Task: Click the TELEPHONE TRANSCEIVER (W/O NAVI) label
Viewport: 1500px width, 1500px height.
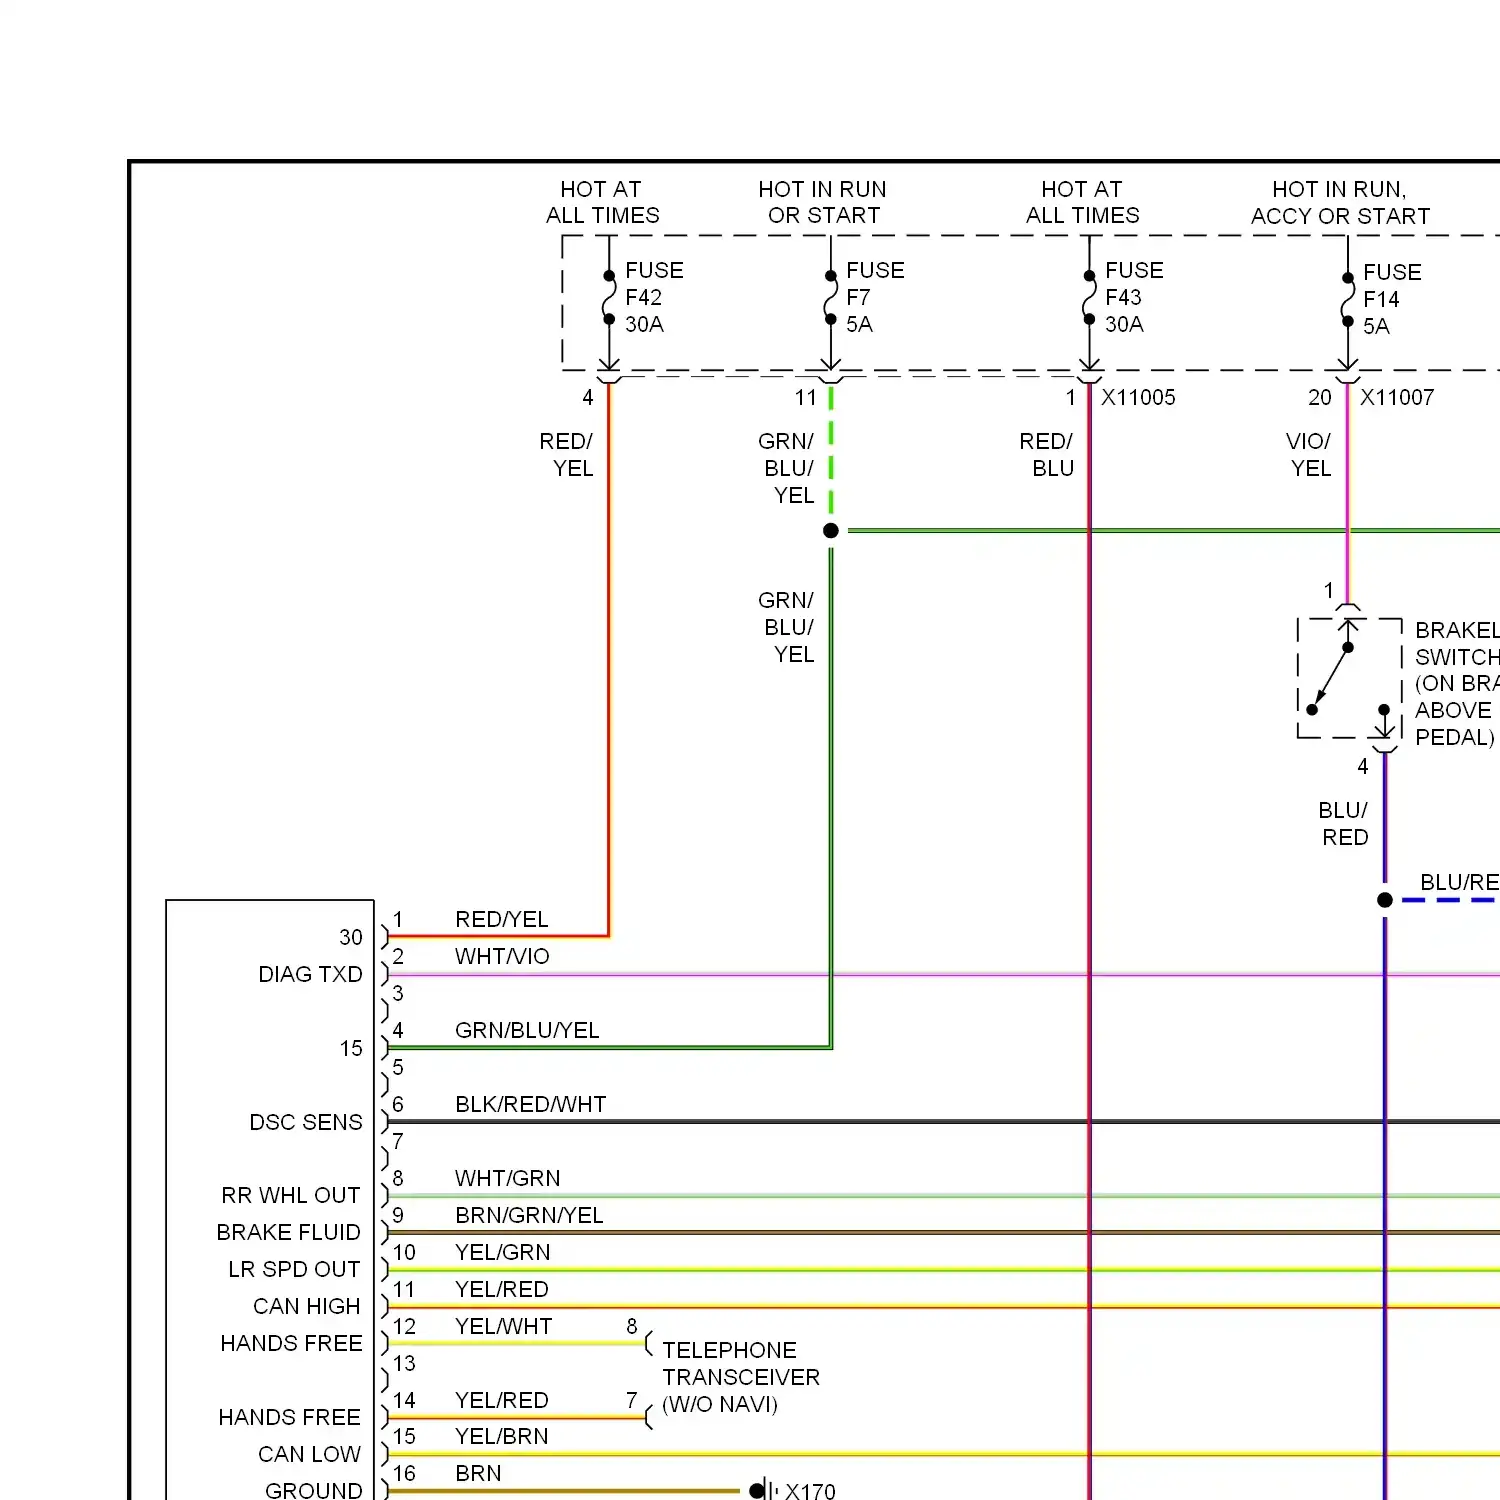Action: pyautogui.click(x=740, y=1377)
